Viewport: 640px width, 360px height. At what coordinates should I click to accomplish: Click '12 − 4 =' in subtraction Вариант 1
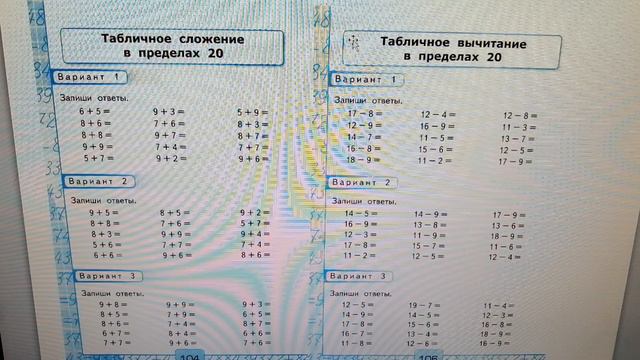point(438,115)
